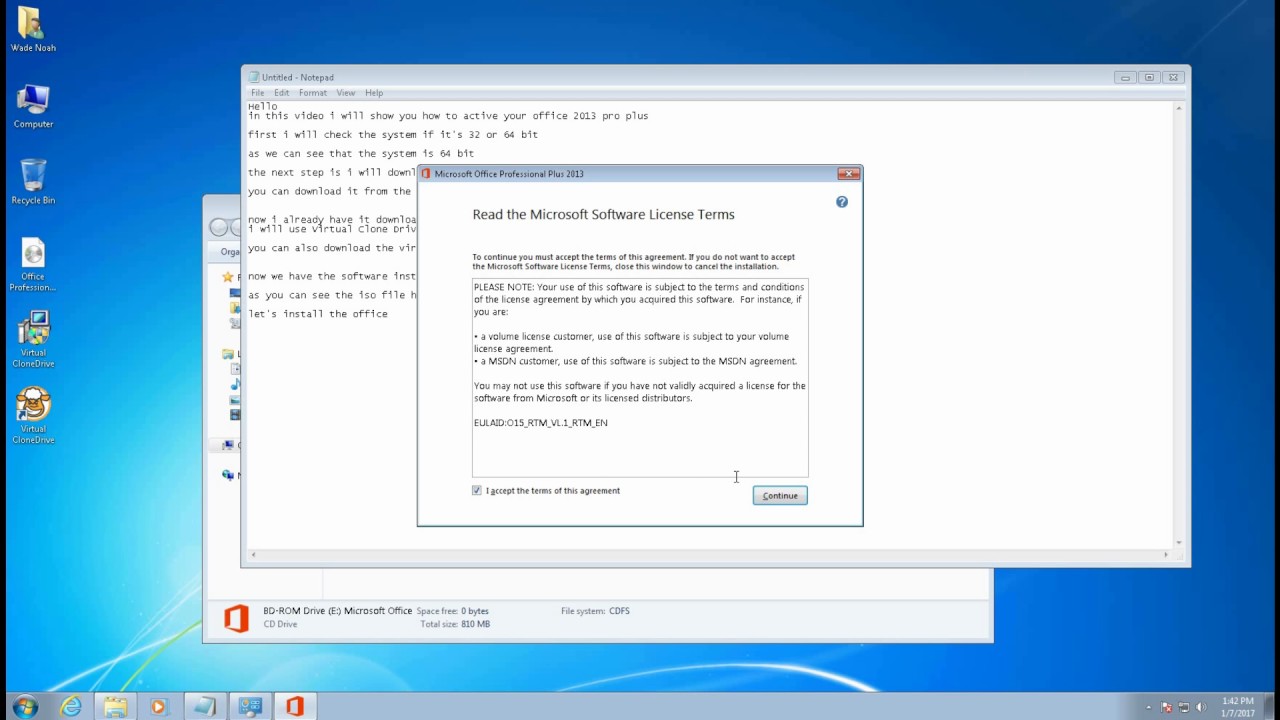1280x720 pixels.
Task: Select the Virtual CloneDrive monitor shortcut icon
Action: coord(33,340)
